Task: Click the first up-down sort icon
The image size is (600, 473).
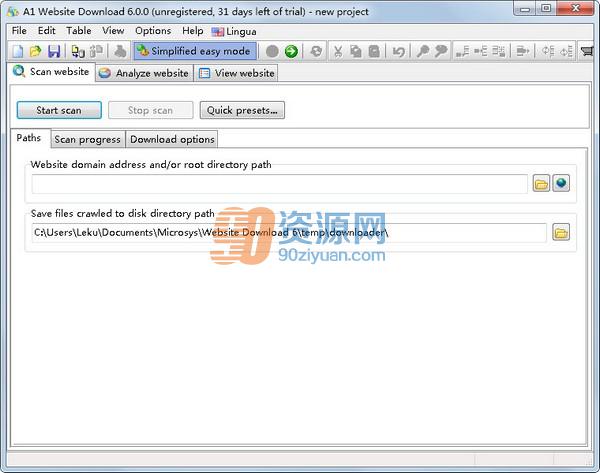Action: (x=548, y=51)
